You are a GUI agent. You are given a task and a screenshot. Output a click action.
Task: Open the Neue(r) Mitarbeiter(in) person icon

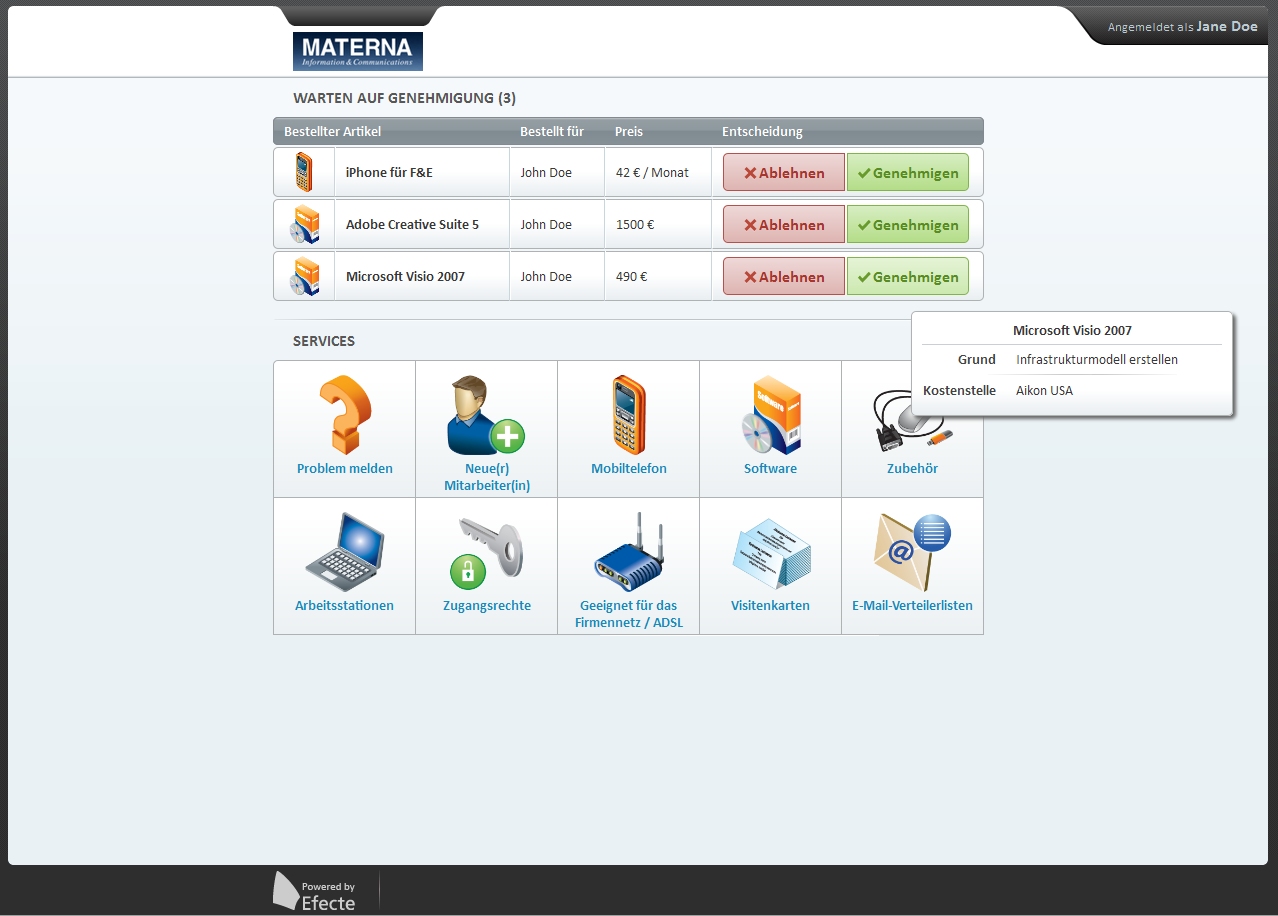(486, 414)
